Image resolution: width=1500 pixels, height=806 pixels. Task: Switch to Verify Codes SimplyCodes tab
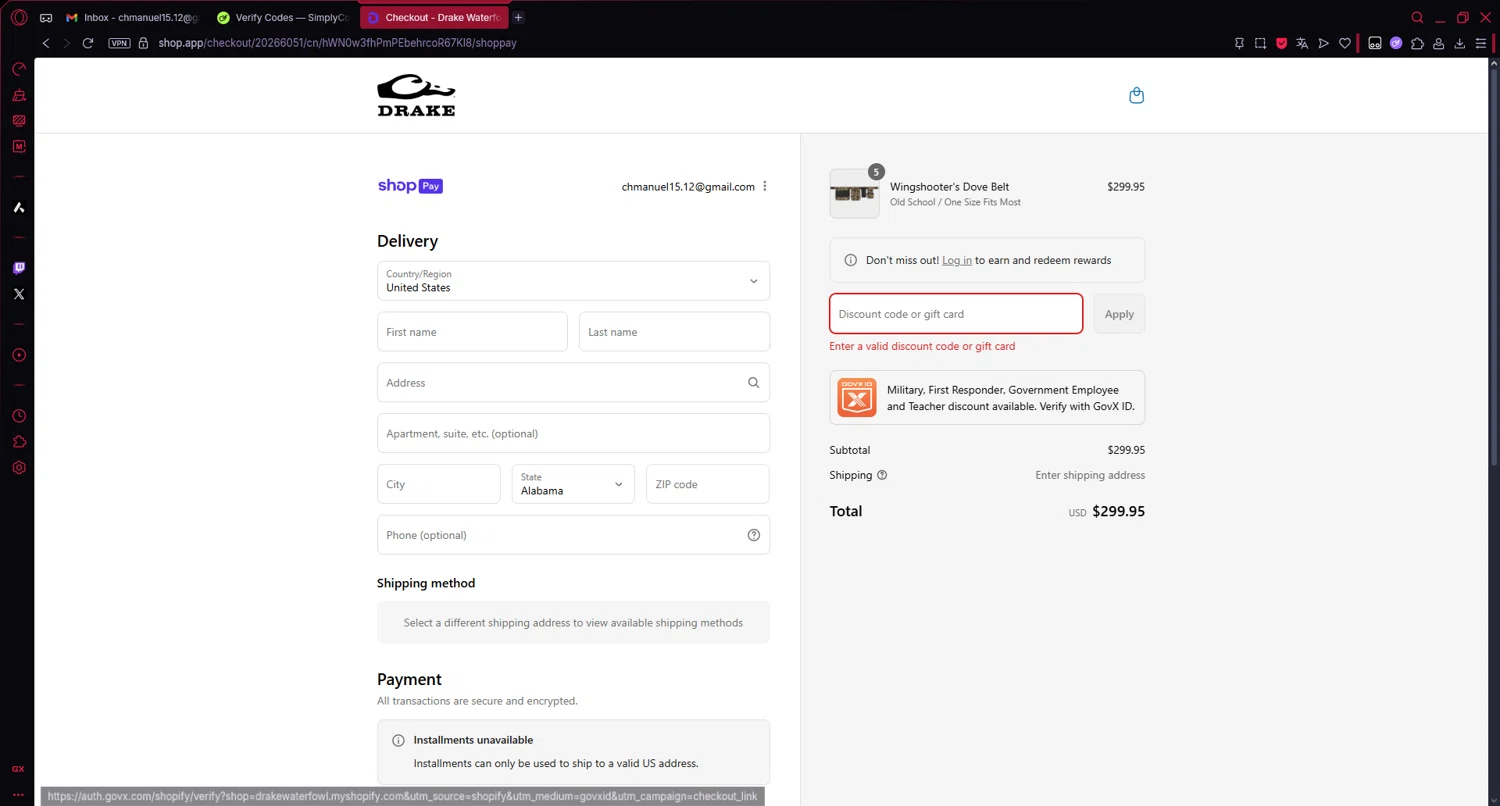(x=282, y=18)
